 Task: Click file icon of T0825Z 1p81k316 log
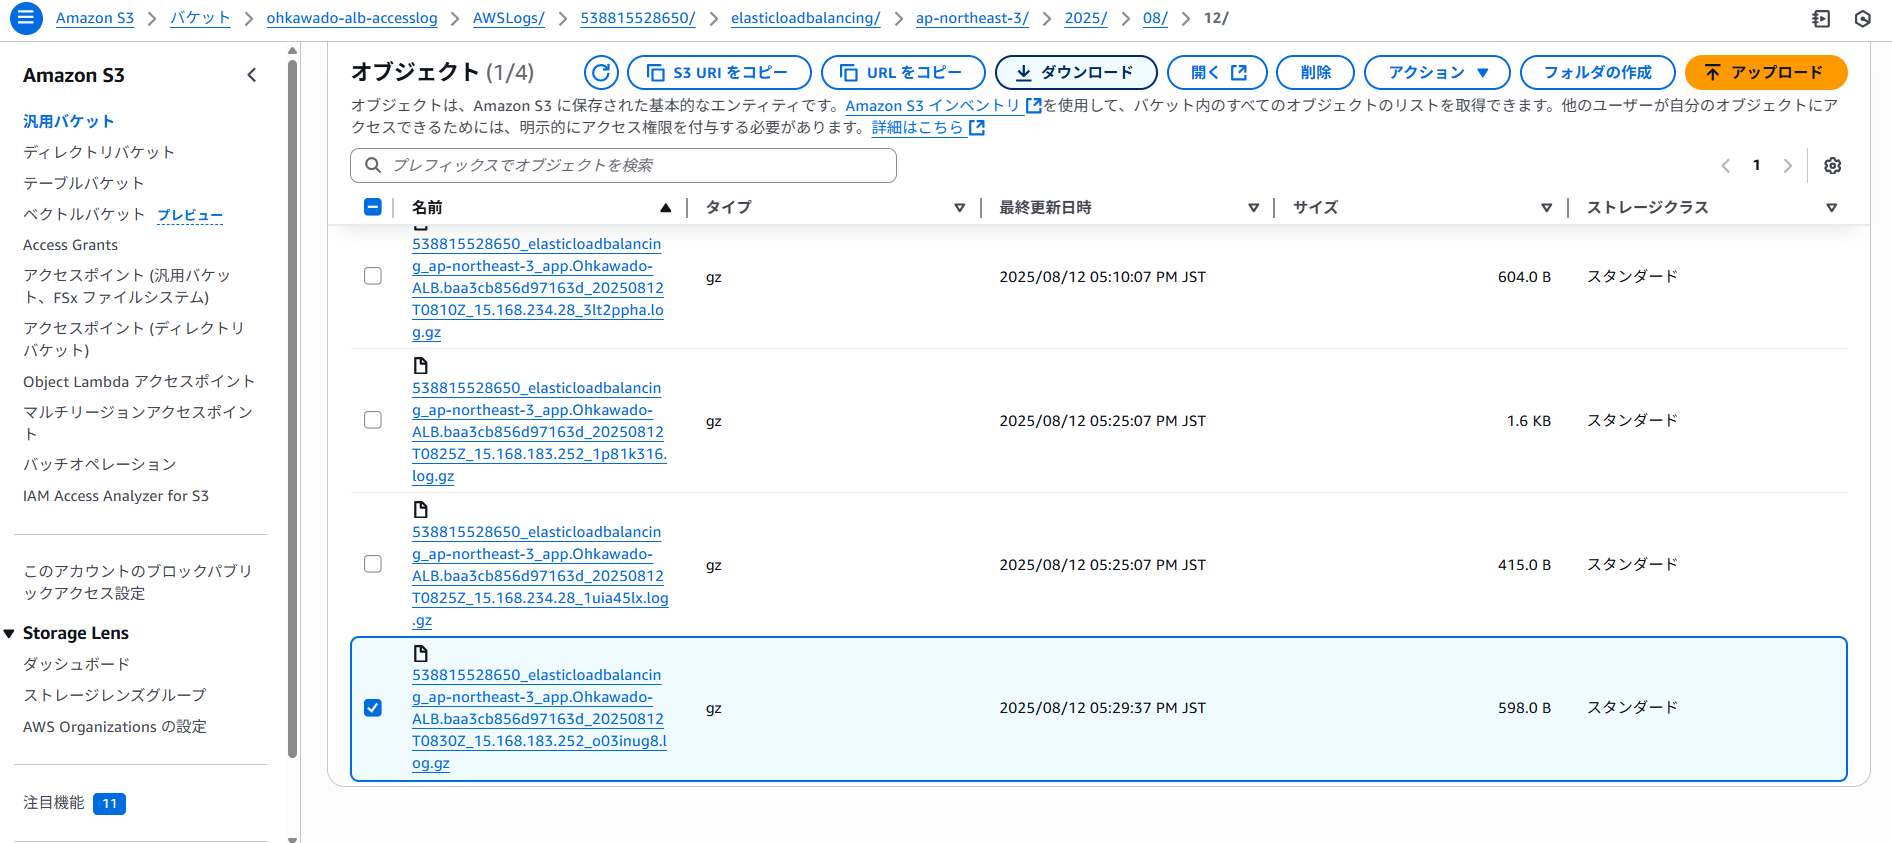coord(420,366)
